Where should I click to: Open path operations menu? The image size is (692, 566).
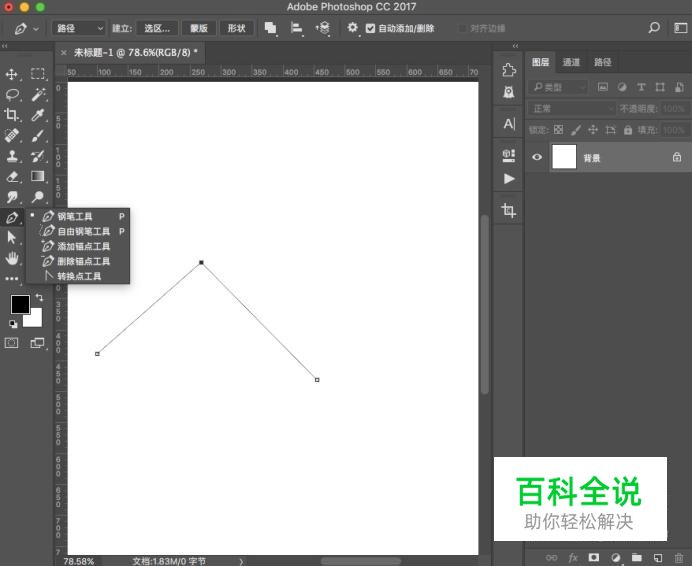point(271,28)
